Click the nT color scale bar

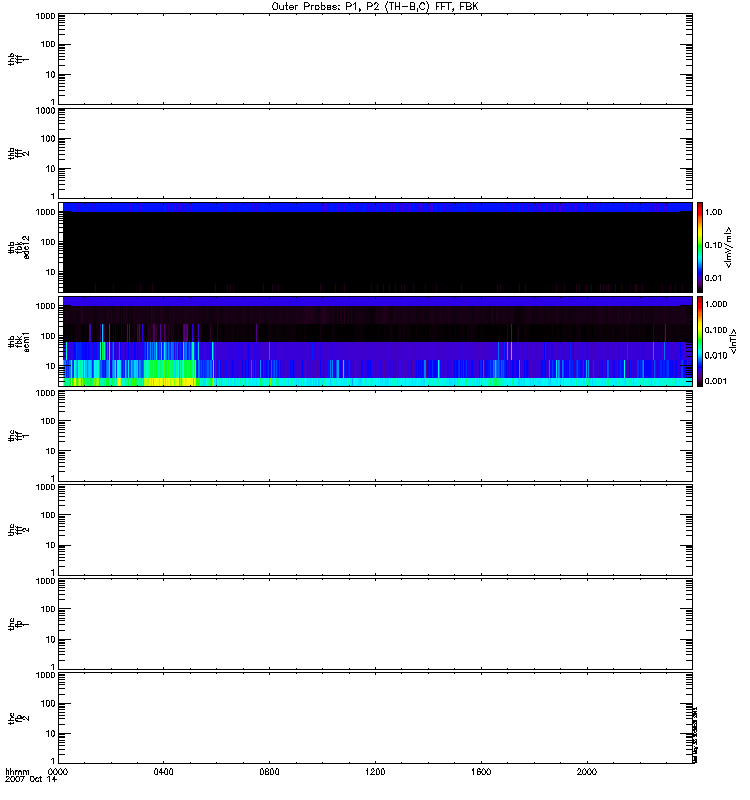pyautogui.click(x=703, y=341)
